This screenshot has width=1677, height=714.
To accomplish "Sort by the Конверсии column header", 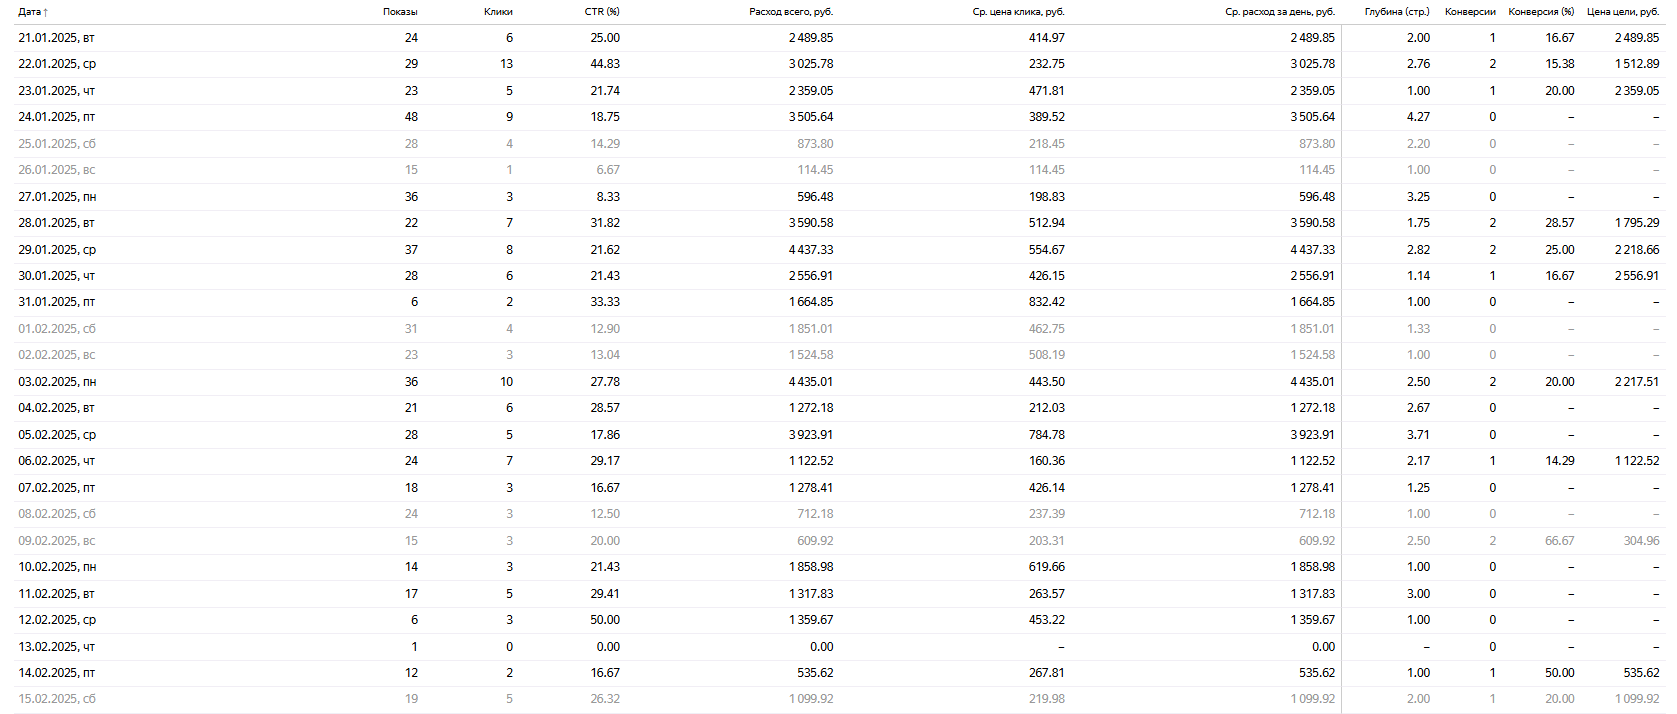I will click(1470, 12).
